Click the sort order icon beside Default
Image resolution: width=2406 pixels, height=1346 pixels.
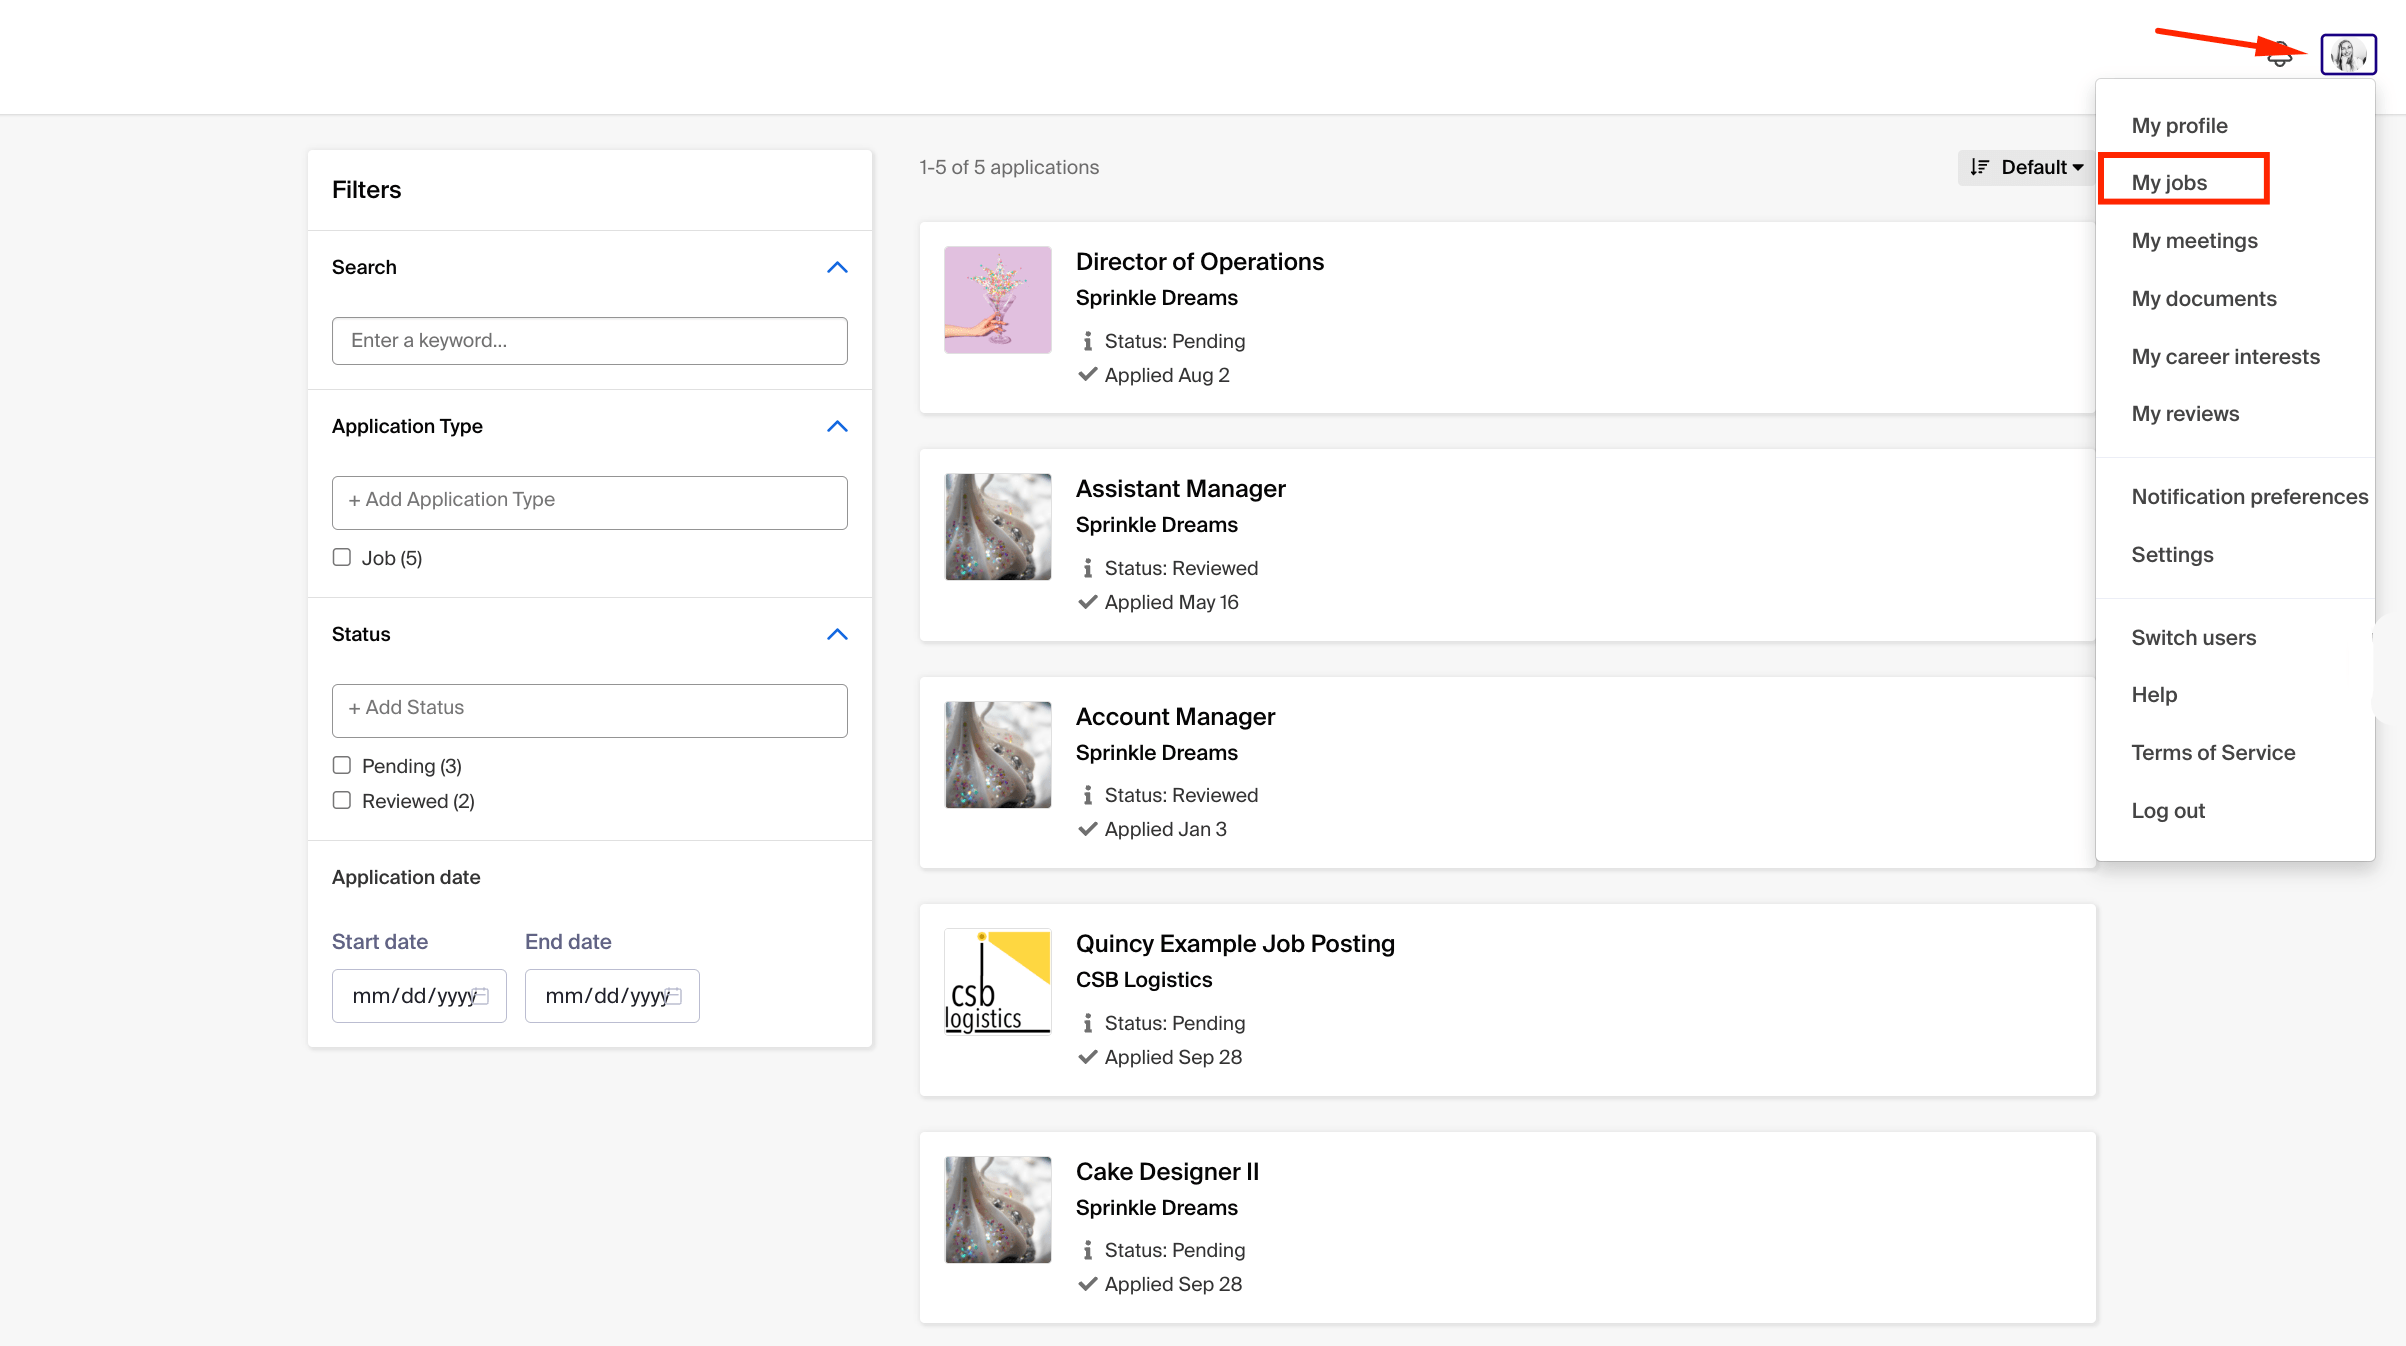tap(1979, 167)
